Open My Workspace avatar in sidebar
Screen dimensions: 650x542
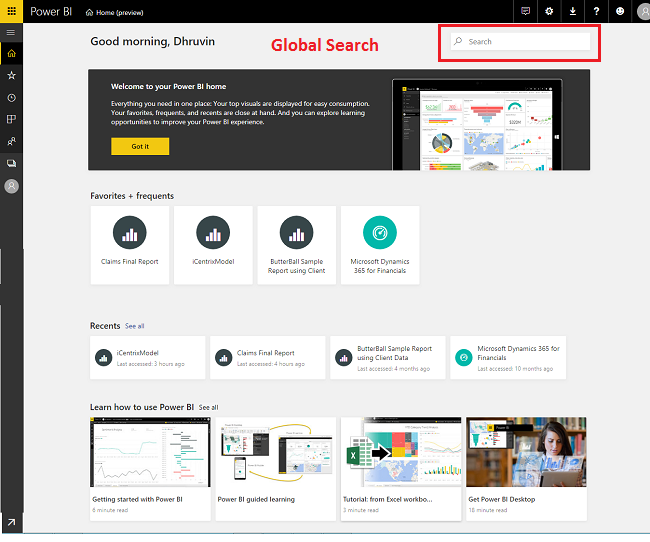12,186
